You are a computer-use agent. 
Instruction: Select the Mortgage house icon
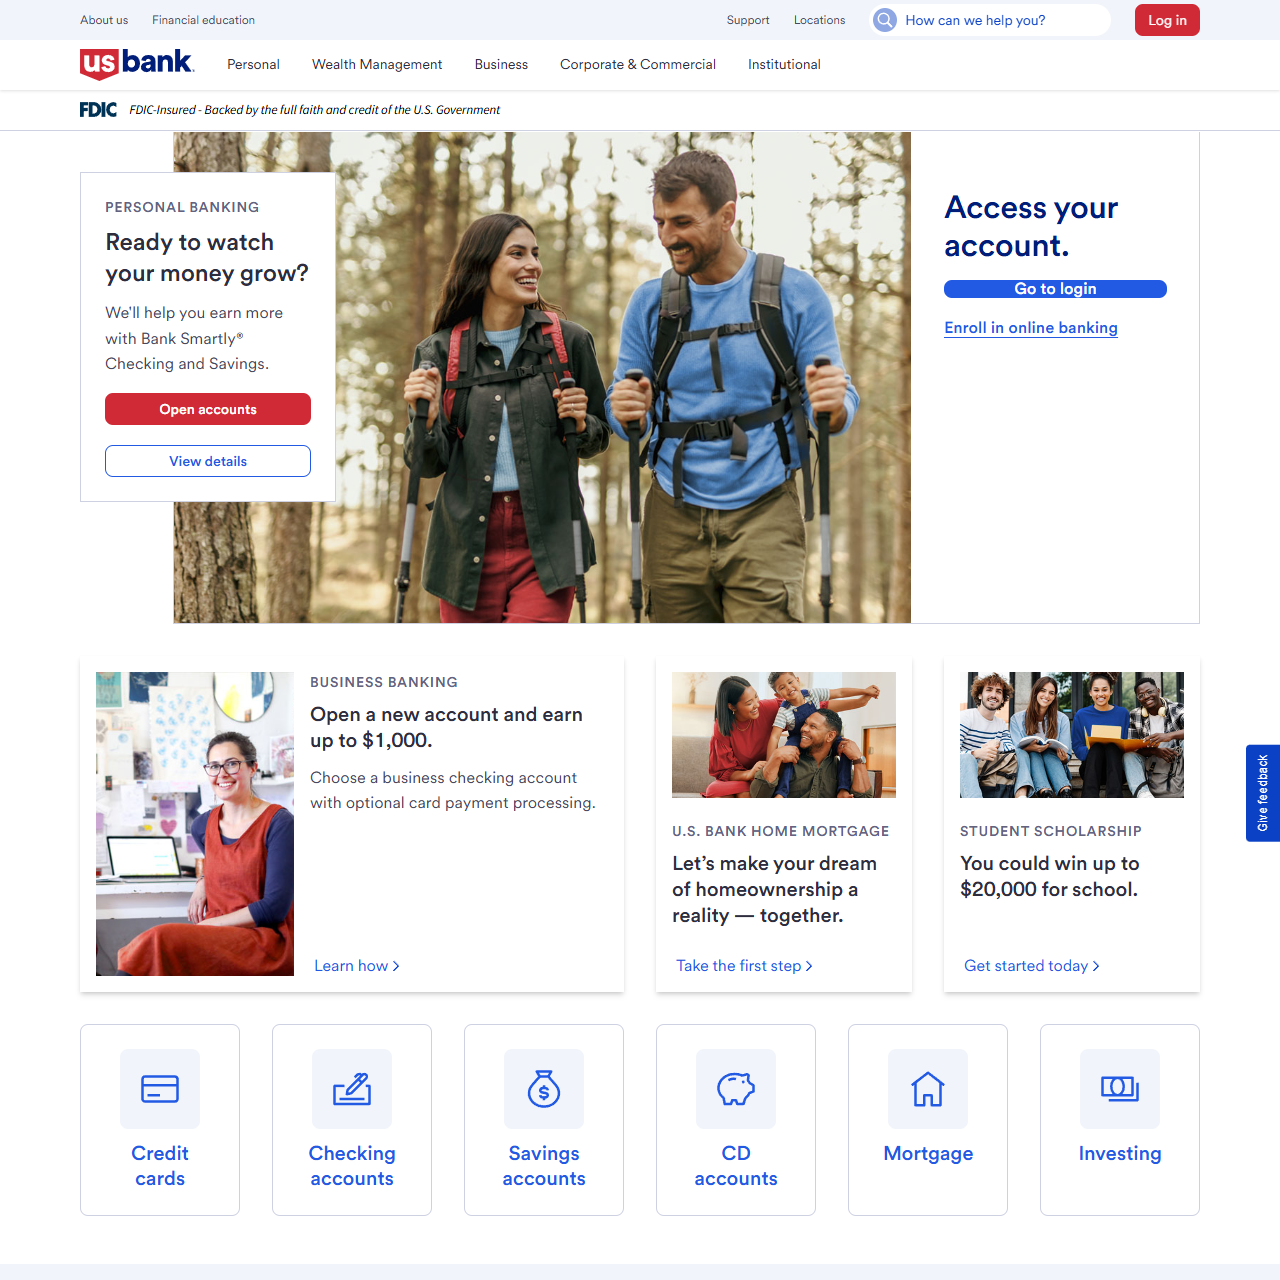coord(928,1089)
